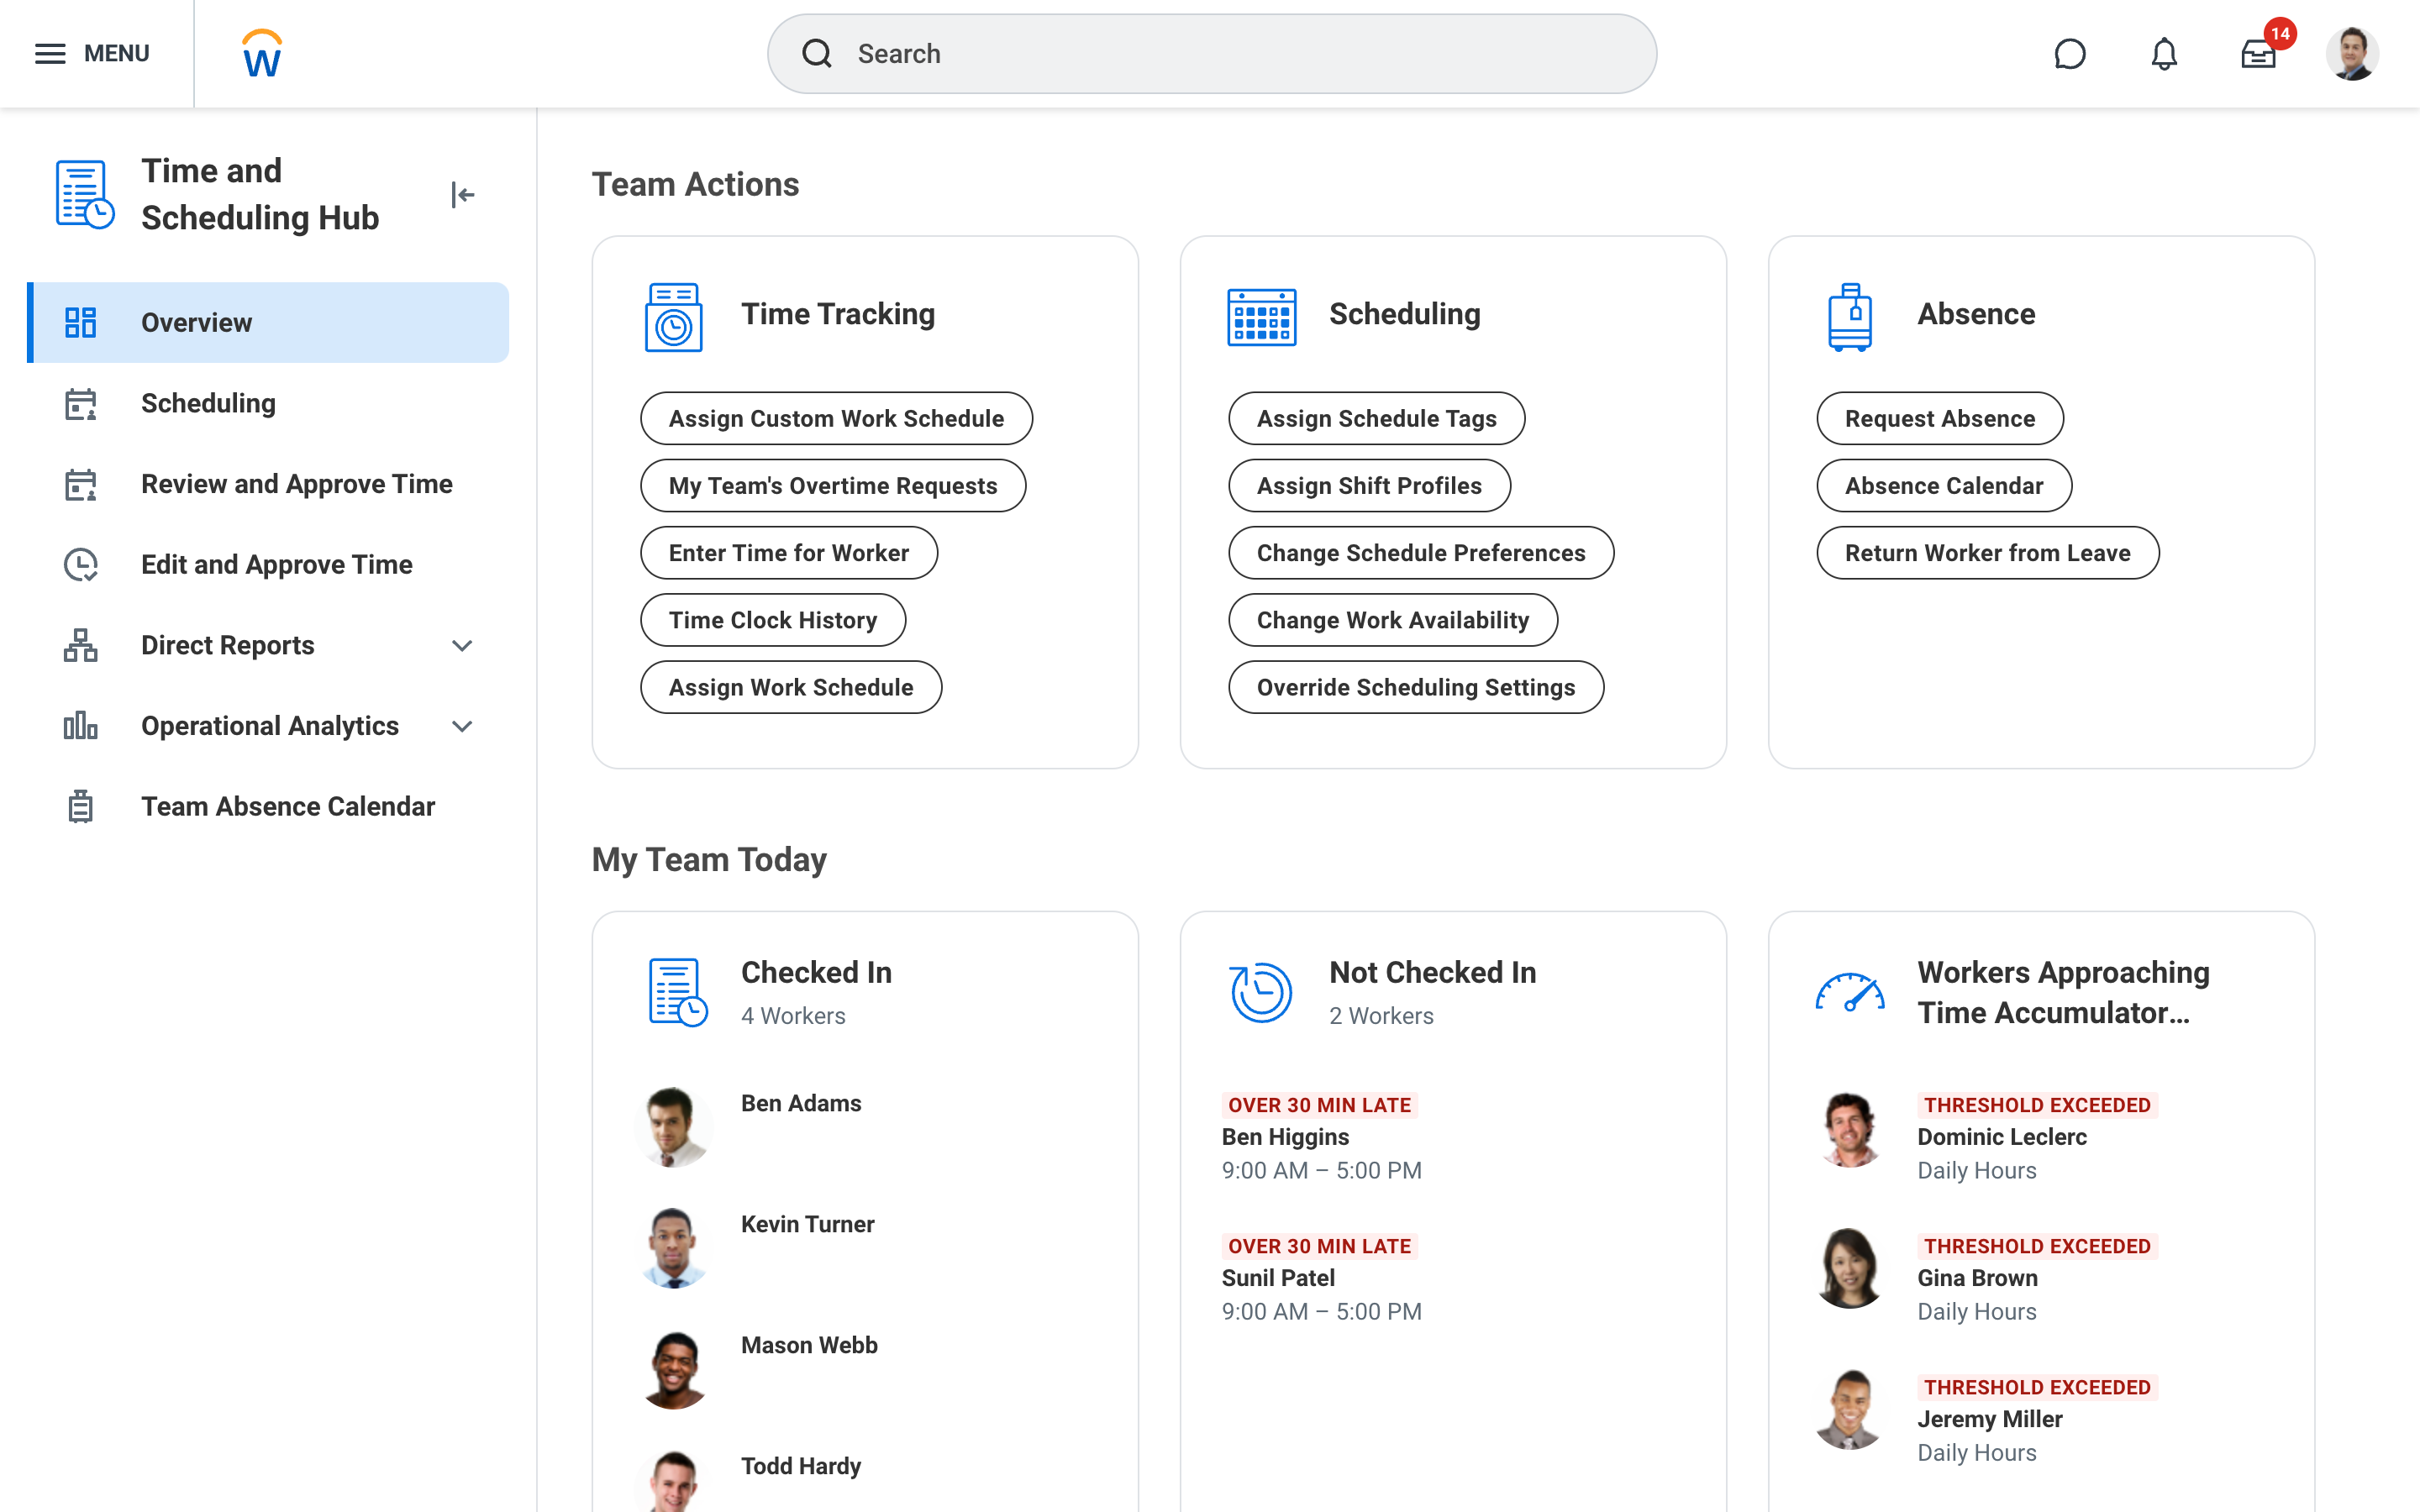The height and width of the screenshot is (1512, 2420).
Task: Click Ben Adams' profile photo
Action: 674,1126
